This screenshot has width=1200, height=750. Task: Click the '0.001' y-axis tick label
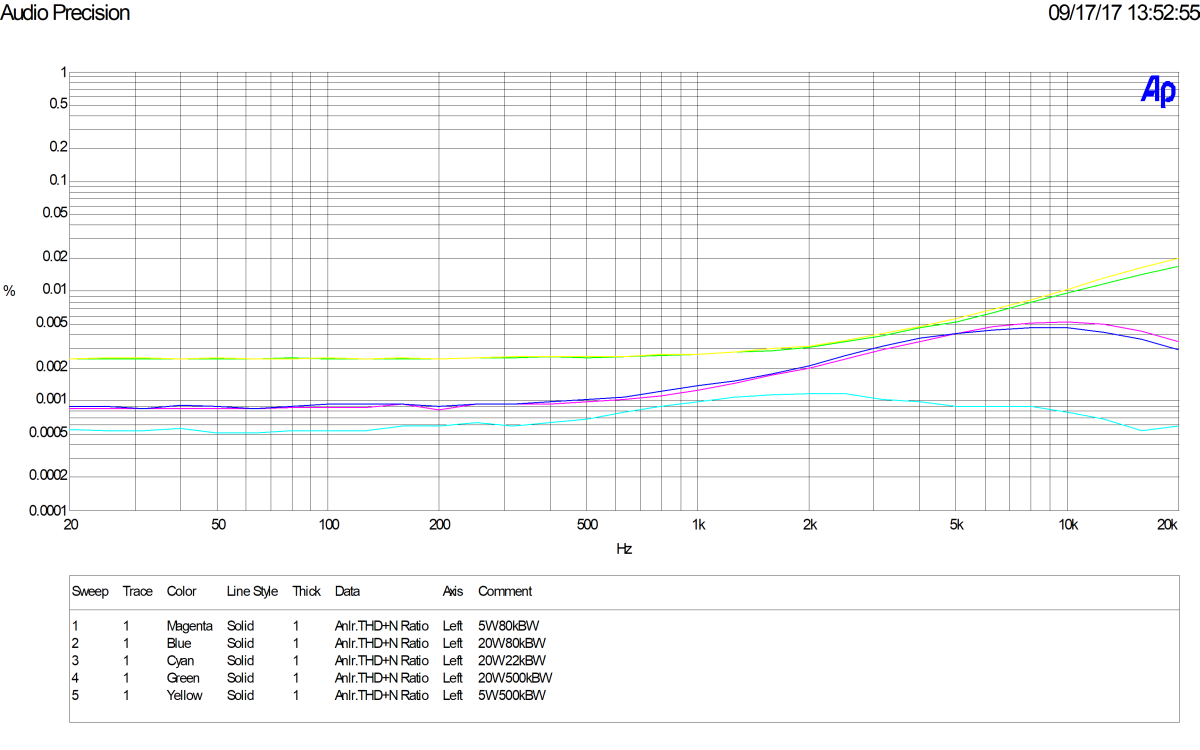[50, 399]
